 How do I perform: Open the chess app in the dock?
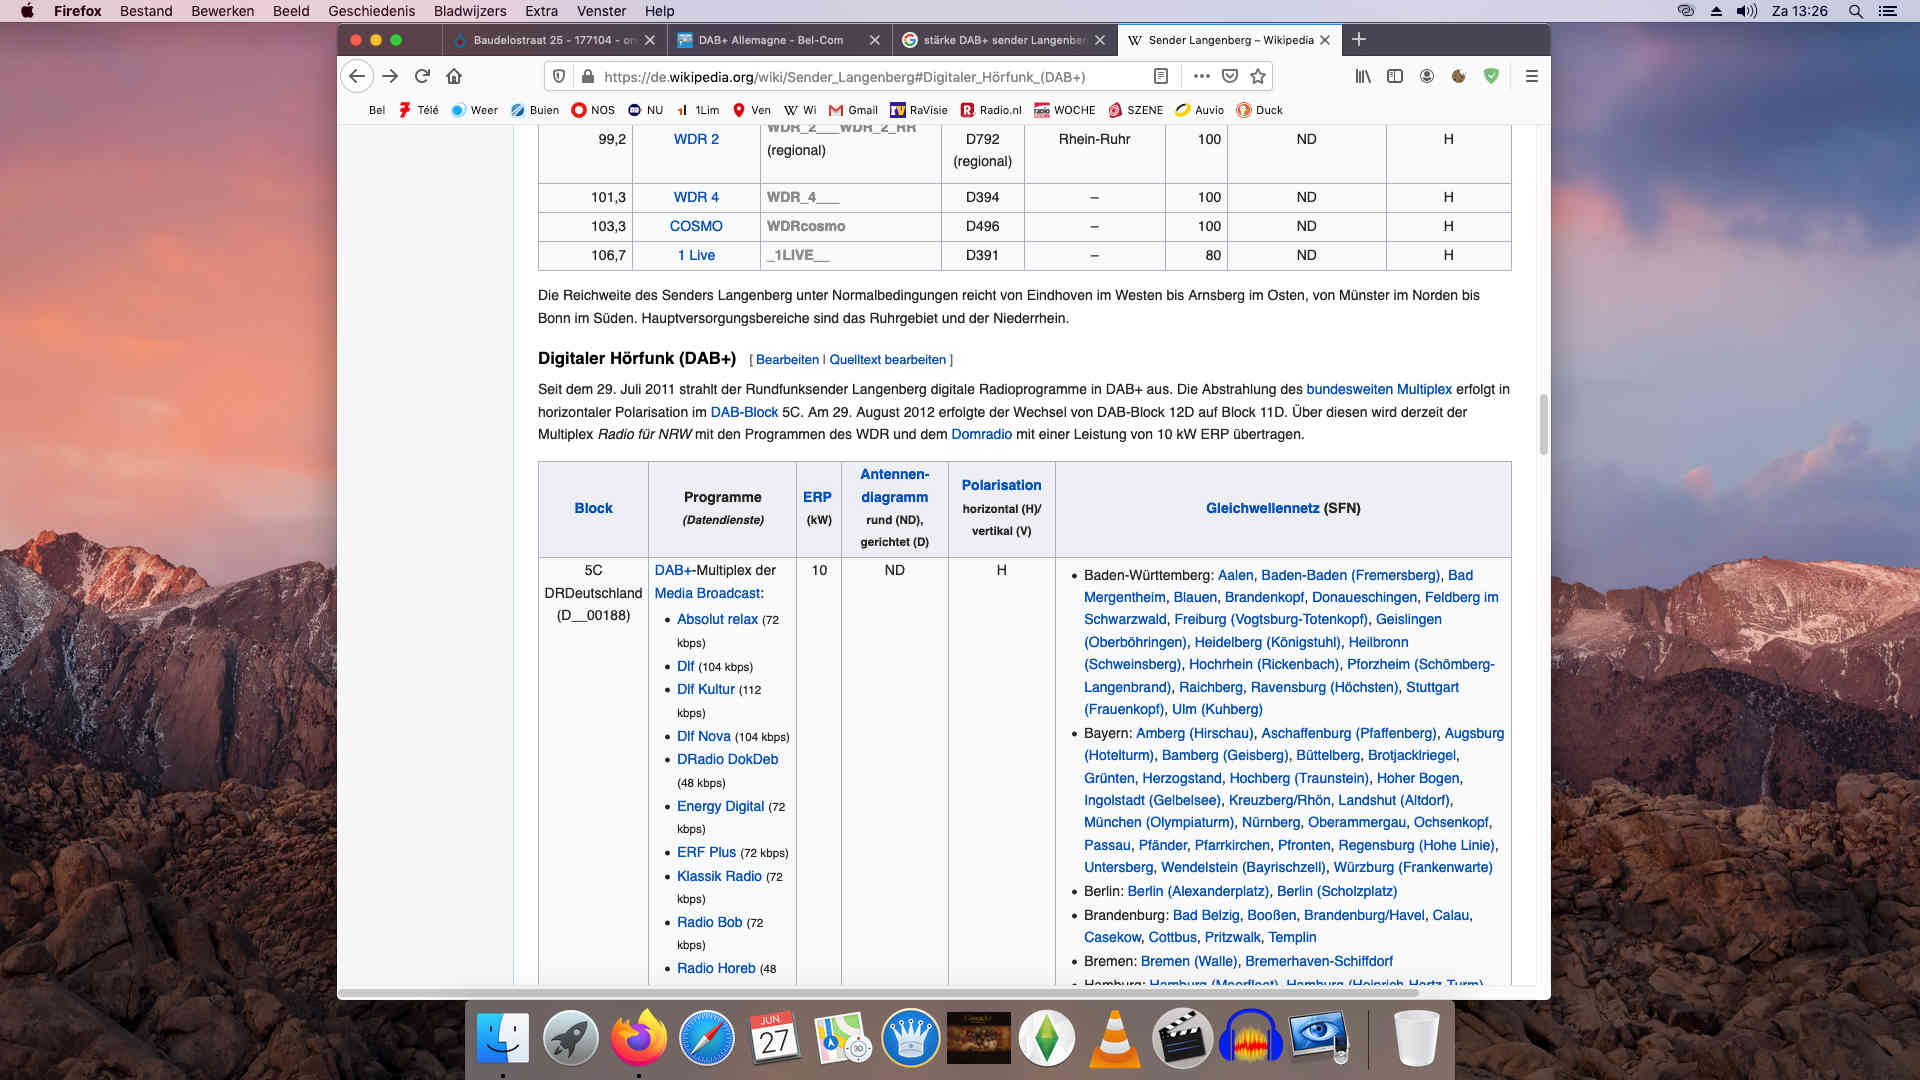coord(911,1038)
